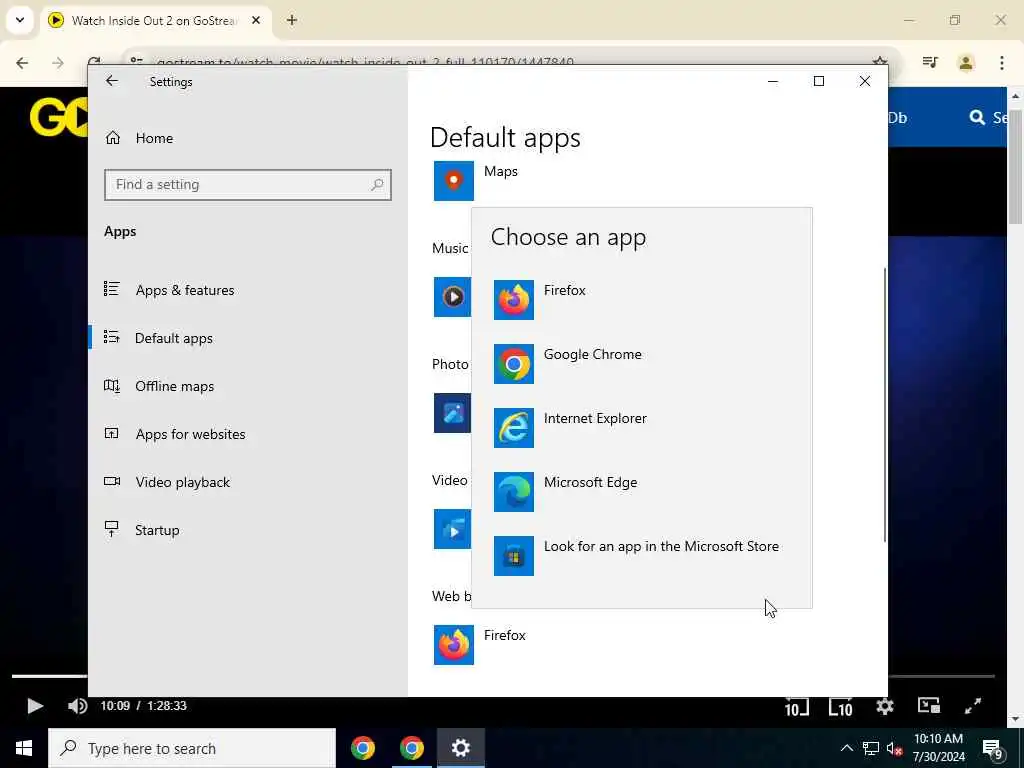Click the Find a setting search box
The height and width of the screenshot is (768, 1024).
(x=248, y=185)
